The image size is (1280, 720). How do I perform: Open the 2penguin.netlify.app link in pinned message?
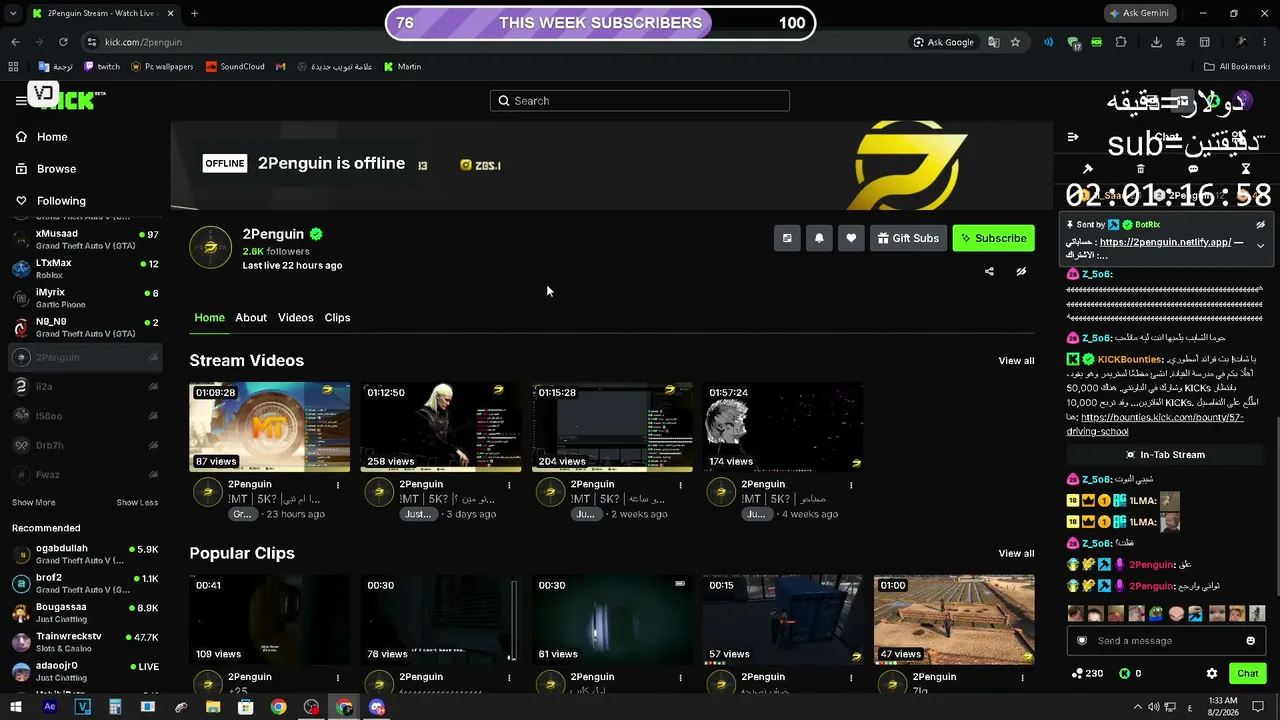1165,242
